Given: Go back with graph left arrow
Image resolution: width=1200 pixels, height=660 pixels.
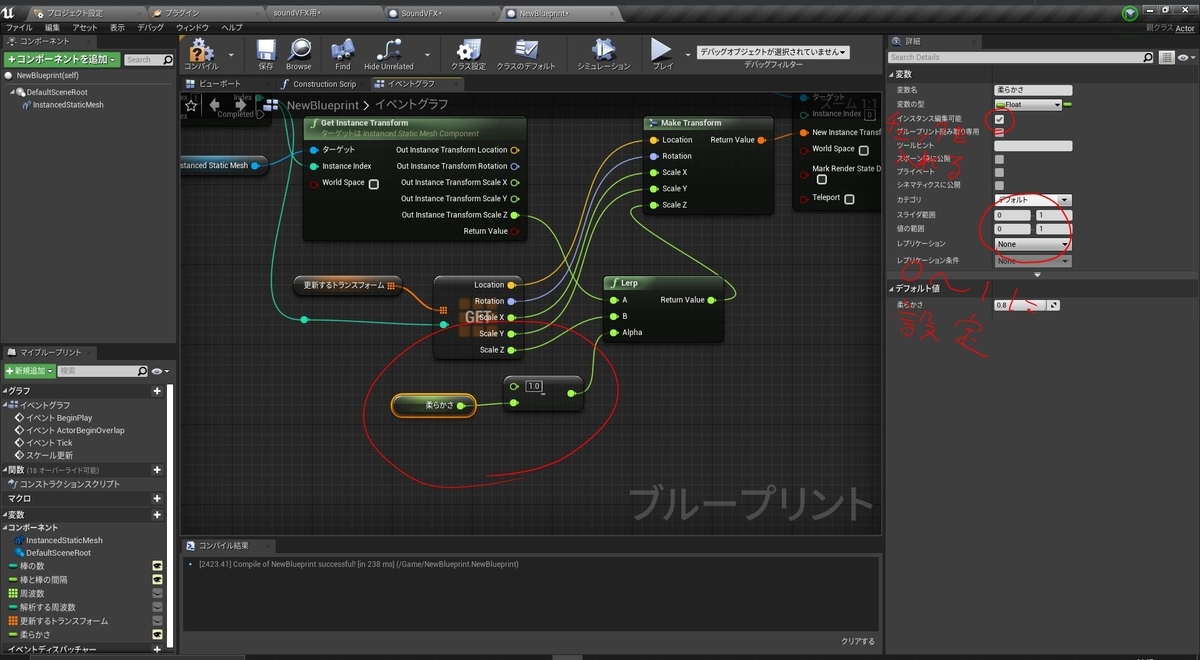Looking at the screenshot, I should point(215,104).
